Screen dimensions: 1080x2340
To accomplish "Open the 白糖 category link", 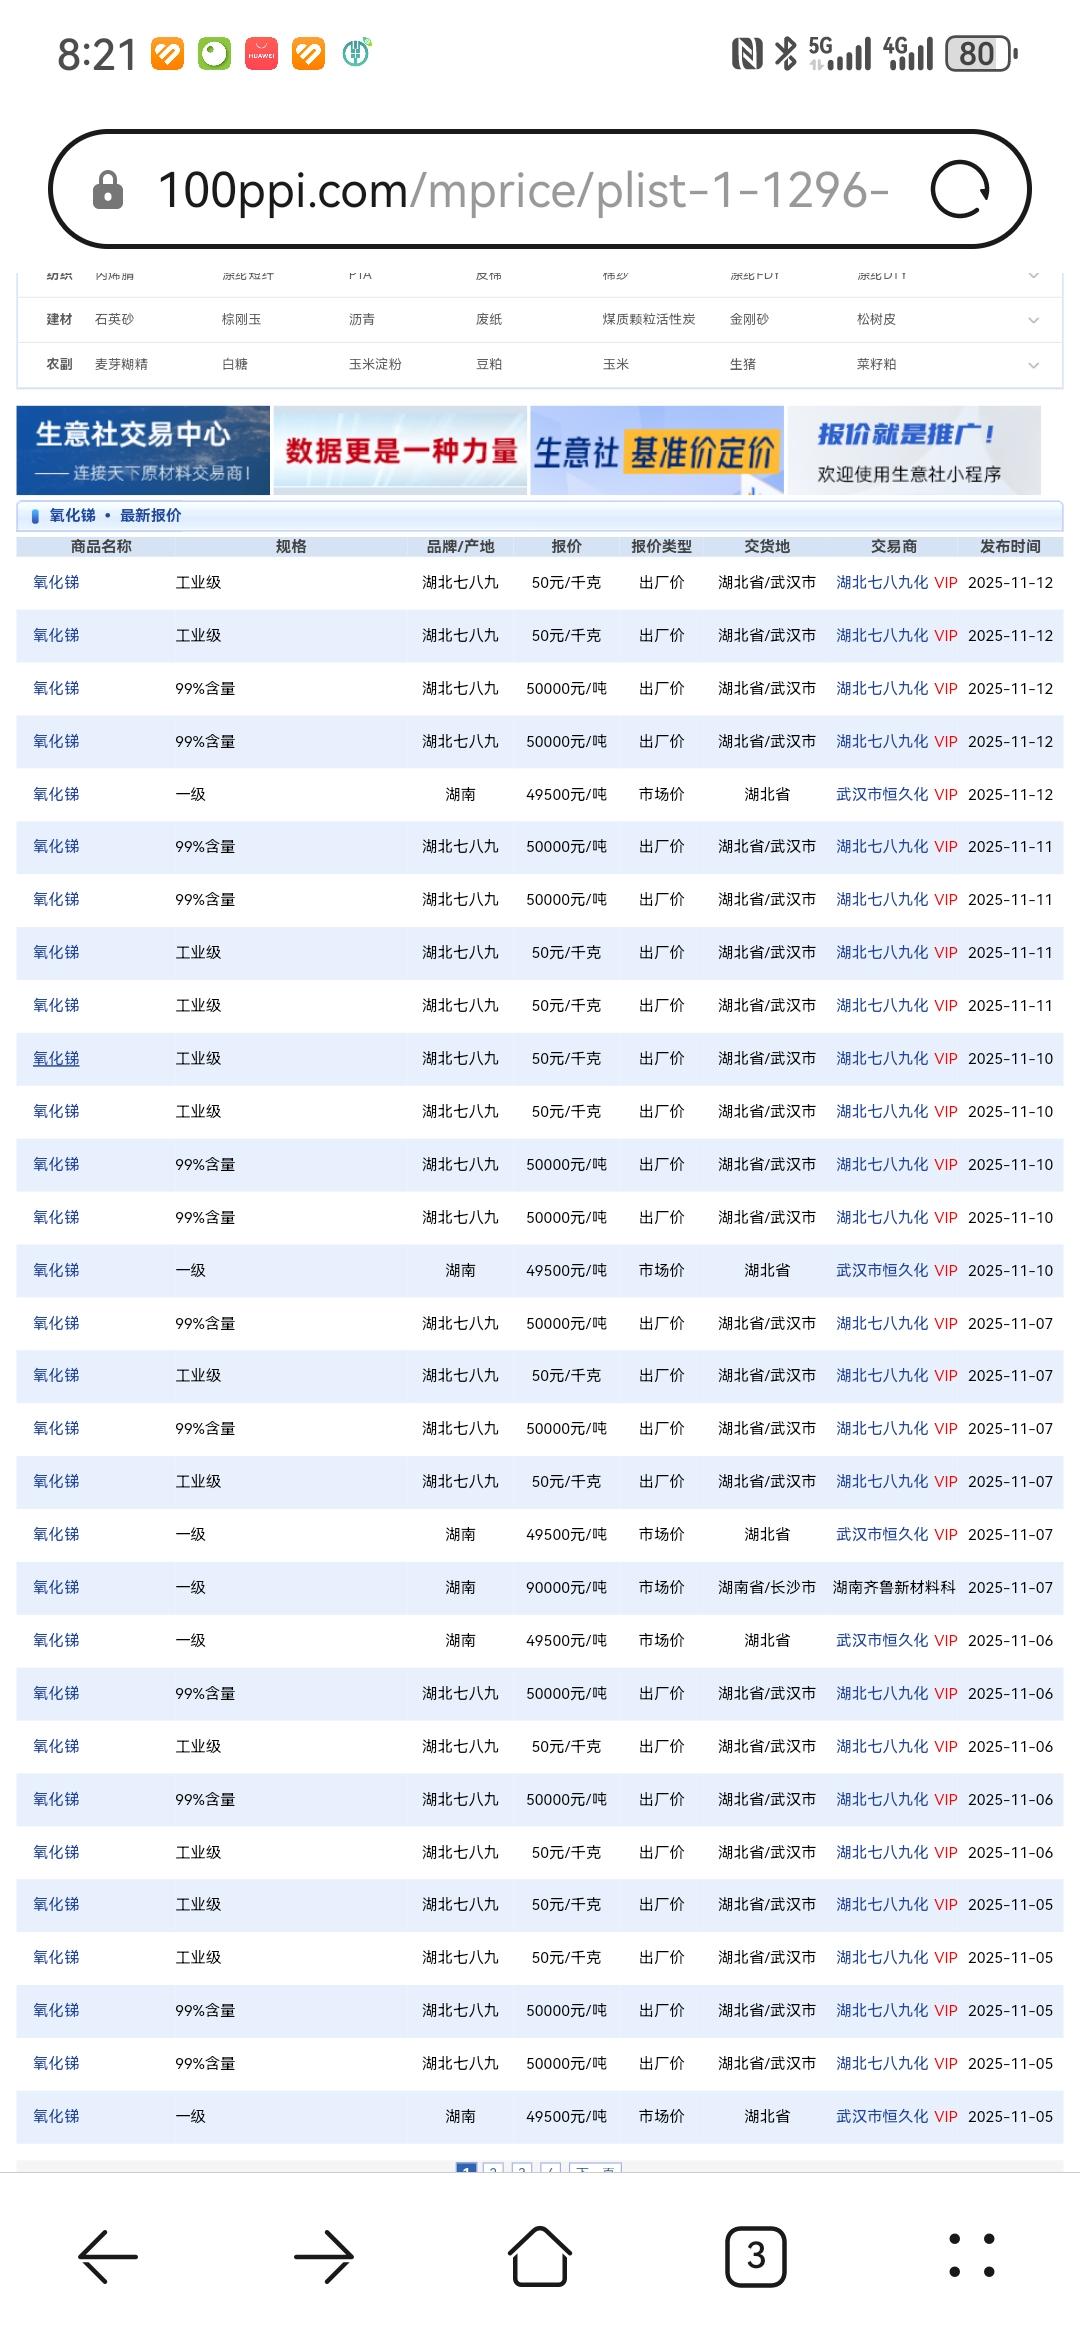I will (x=235, y=364).
